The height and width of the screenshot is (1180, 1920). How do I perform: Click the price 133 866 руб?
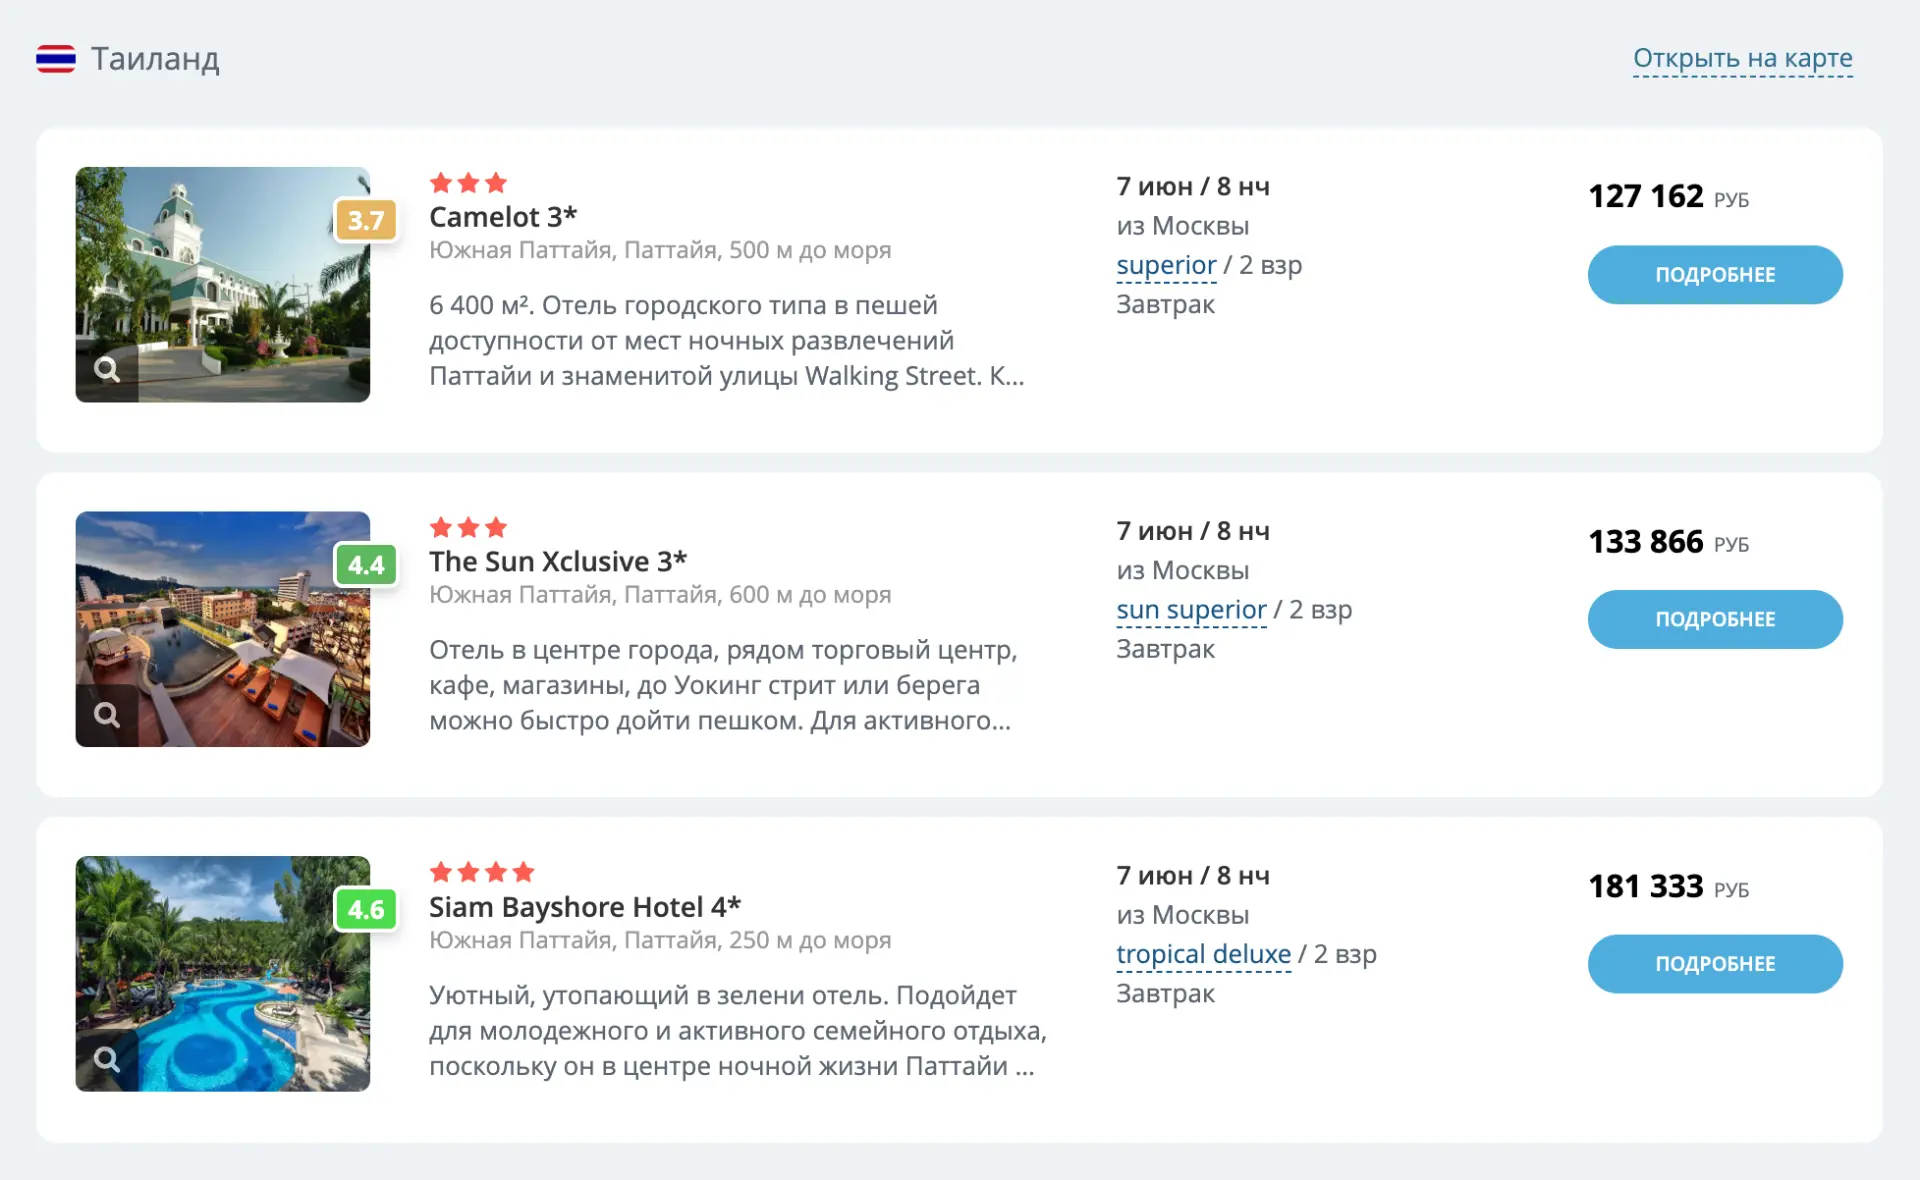1668,541
